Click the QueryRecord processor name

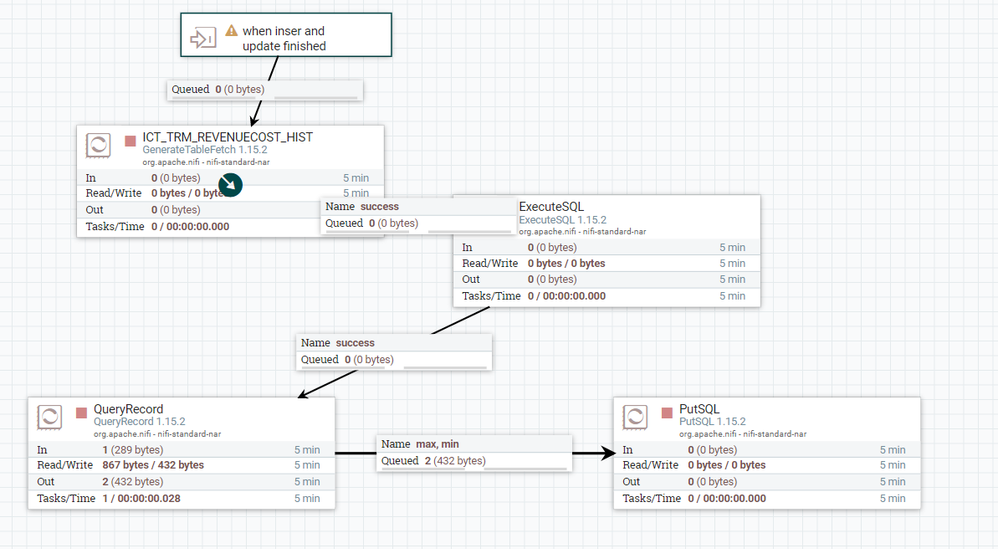(x=129, y=409)
